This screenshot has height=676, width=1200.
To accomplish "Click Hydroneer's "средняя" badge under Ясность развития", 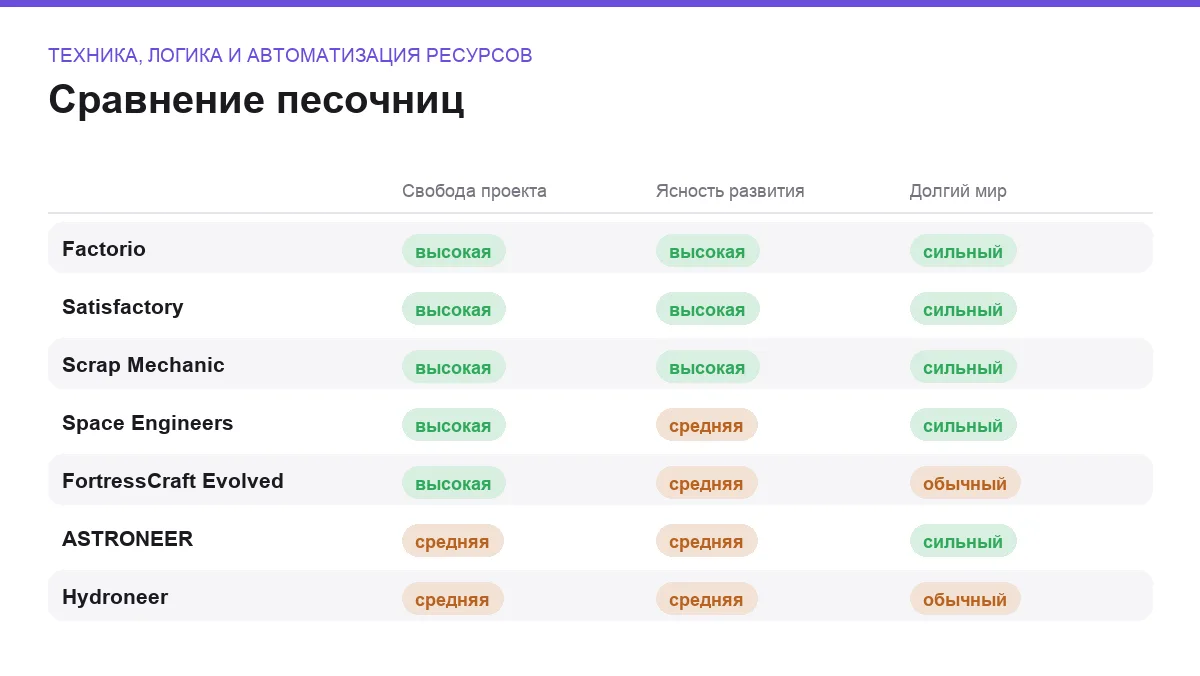I will click(707, 599).
